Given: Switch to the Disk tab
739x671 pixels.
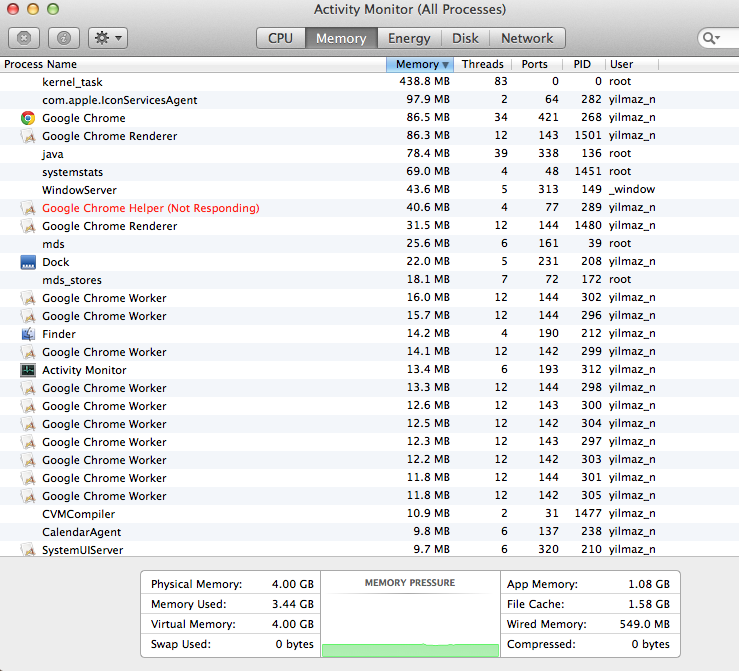Looking at the screenshot, I should click(465, 38).
